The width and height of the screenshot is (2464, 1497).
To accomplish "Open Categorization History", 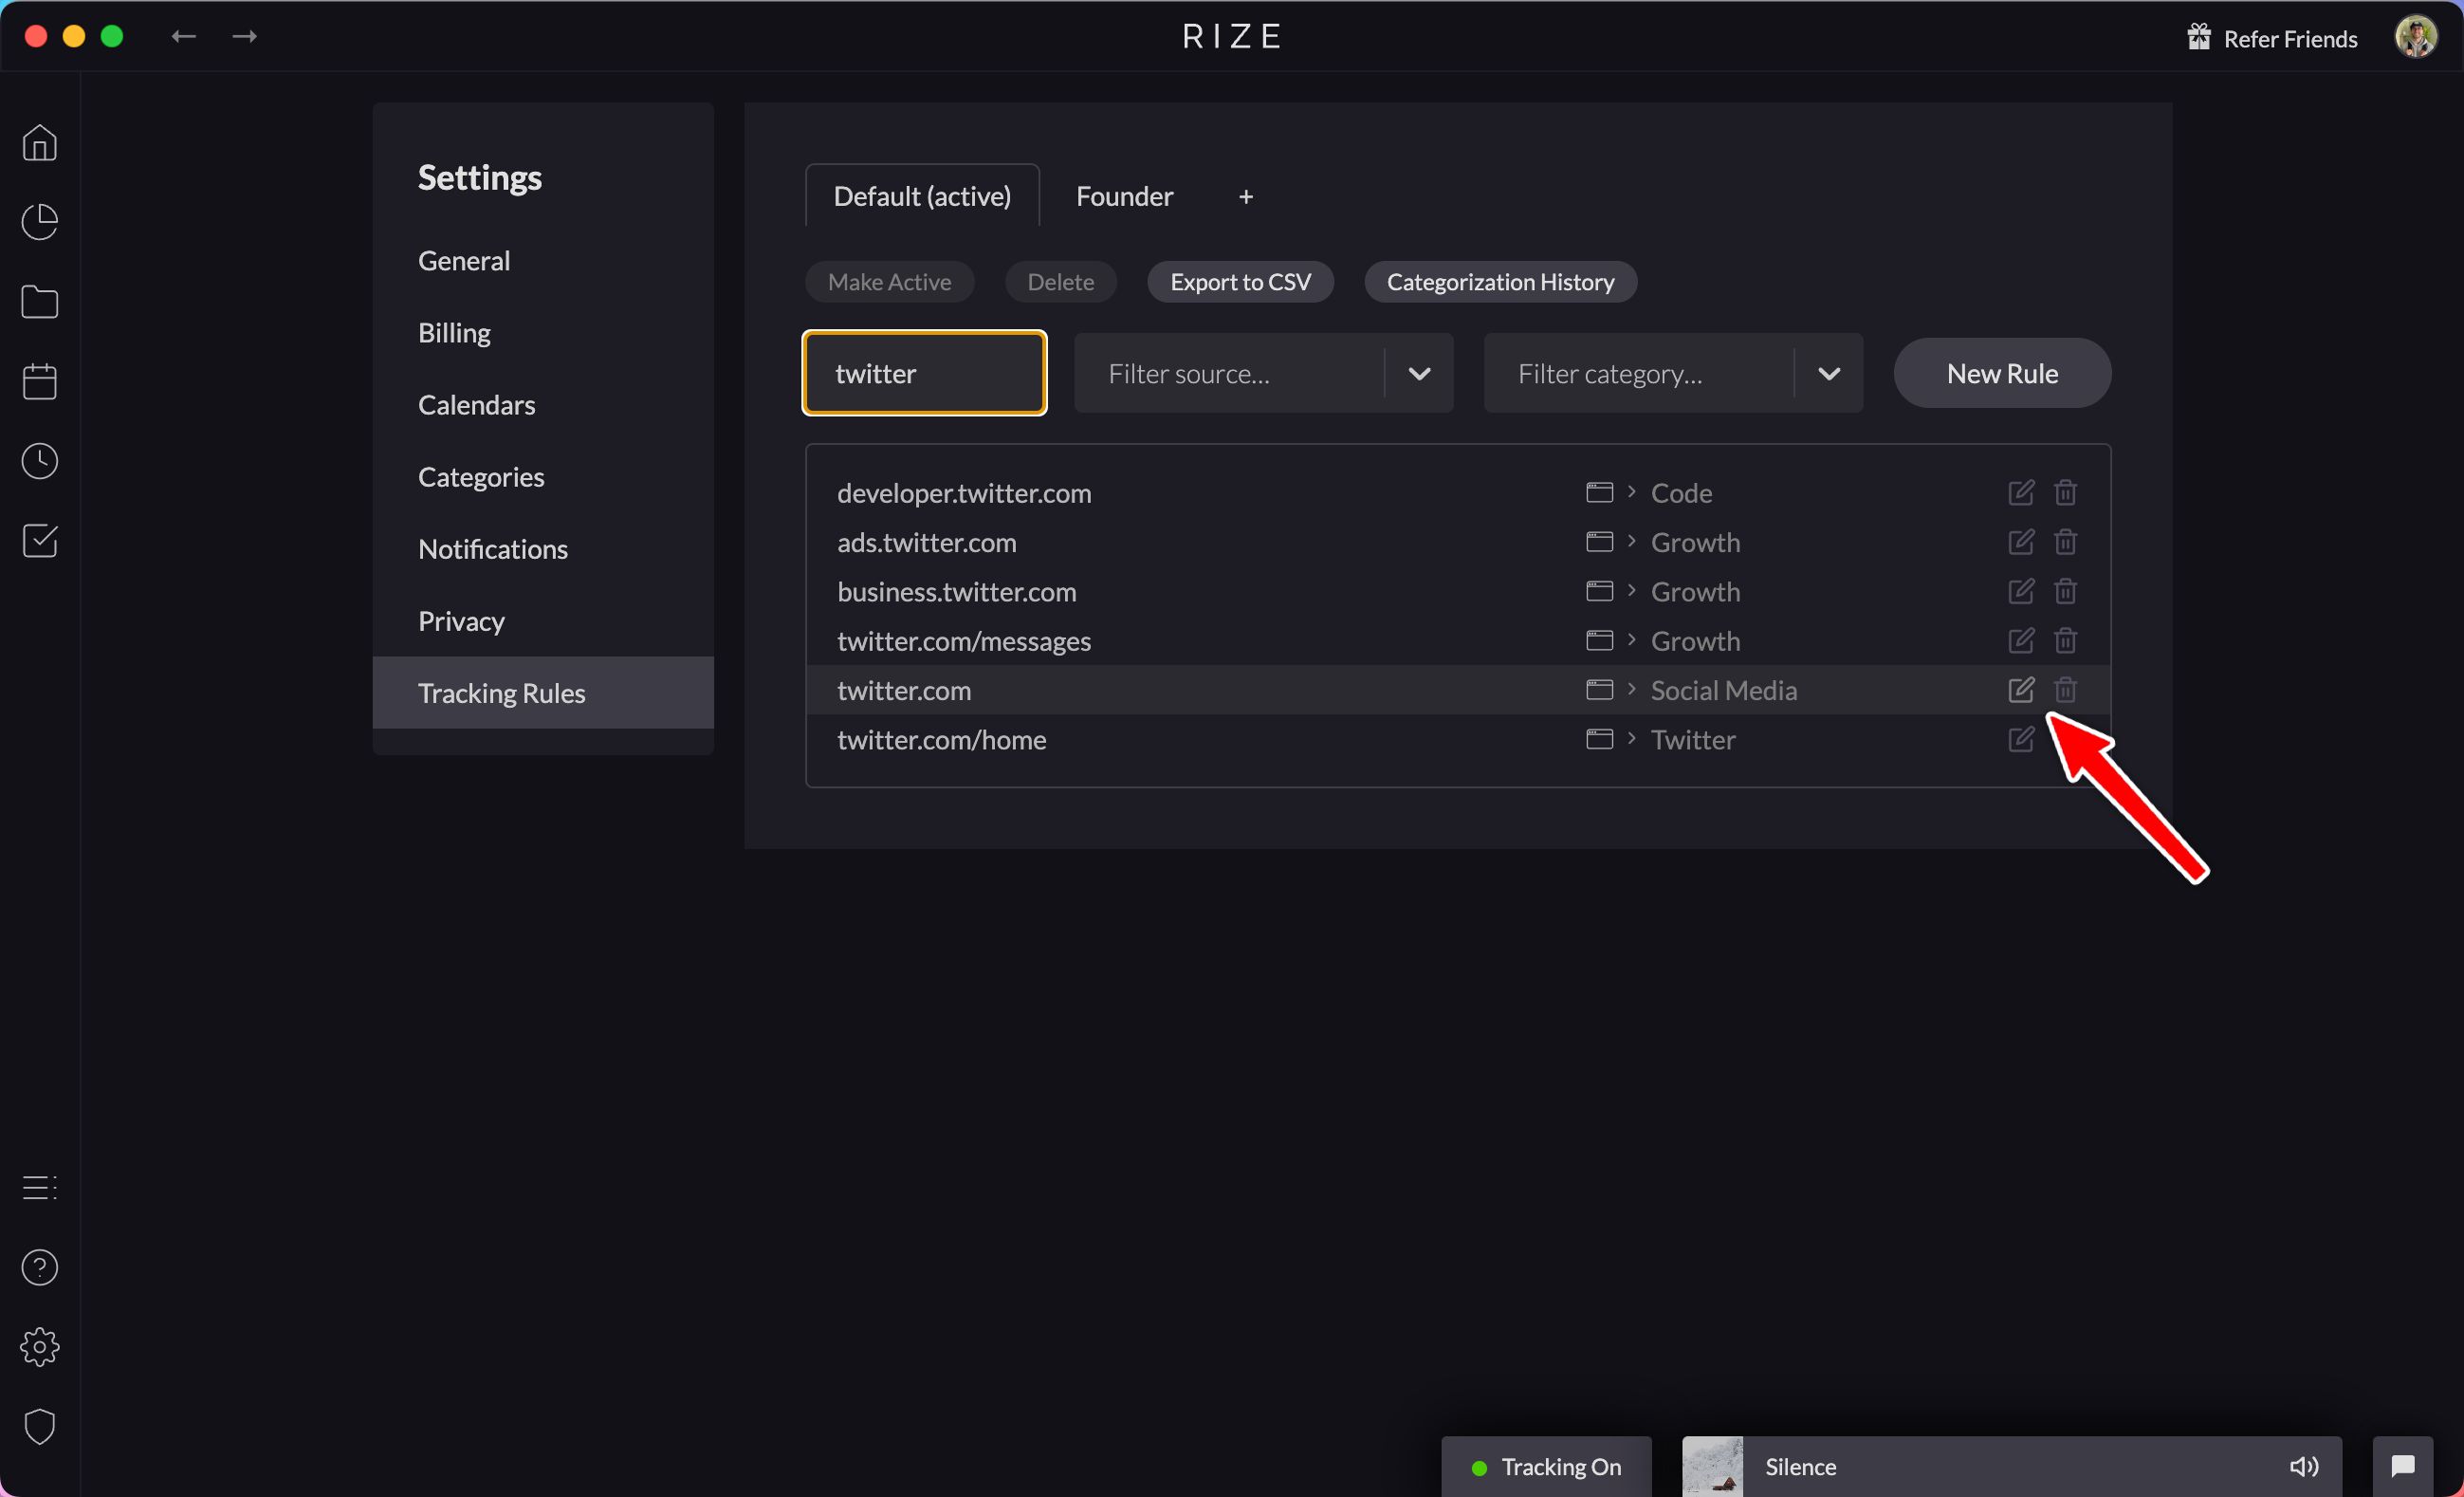I will pyautogui.click(x=1500, y=282).
